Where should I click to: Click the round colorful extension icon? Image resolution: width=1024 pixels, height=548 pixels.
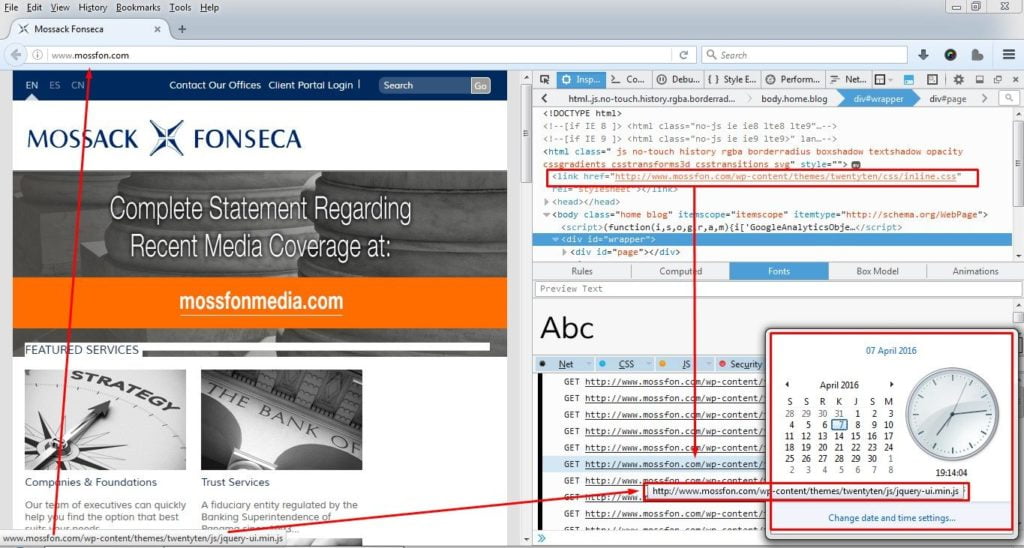click(950, 55)
